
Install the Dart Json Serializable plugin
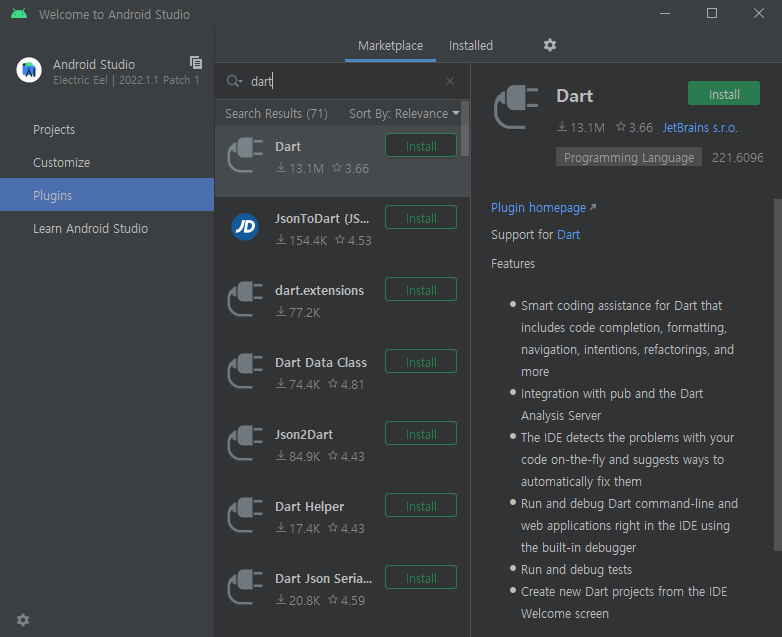point(421,578)
